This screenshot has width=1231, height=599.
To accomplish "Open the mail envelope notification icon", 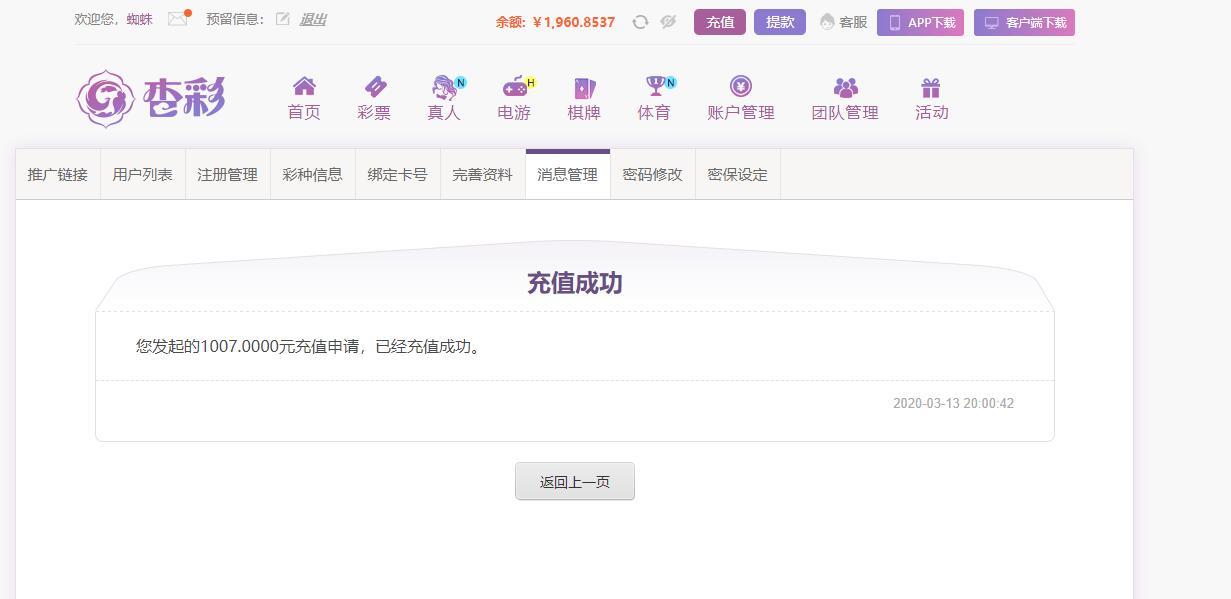I will (x=178, y=18).
